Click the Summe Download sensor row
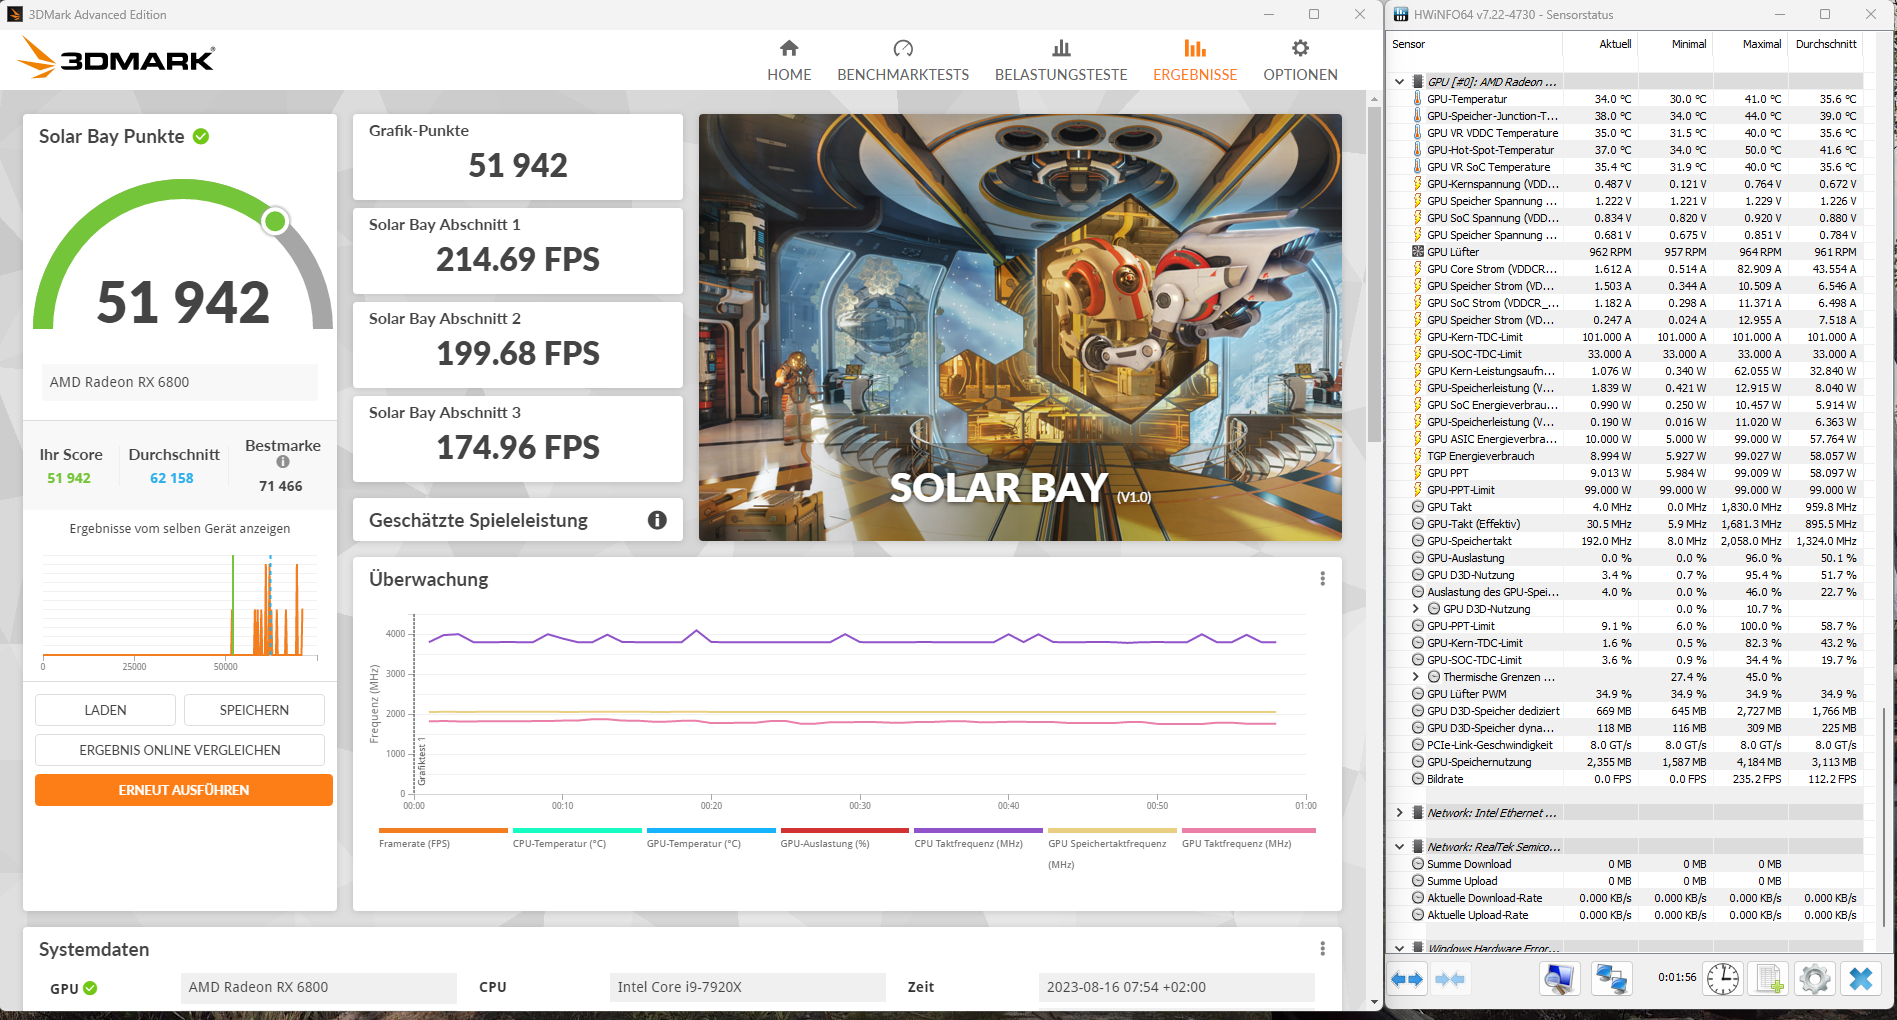The height and width of the screenshot is (1020, 1897). point(1635,864)
